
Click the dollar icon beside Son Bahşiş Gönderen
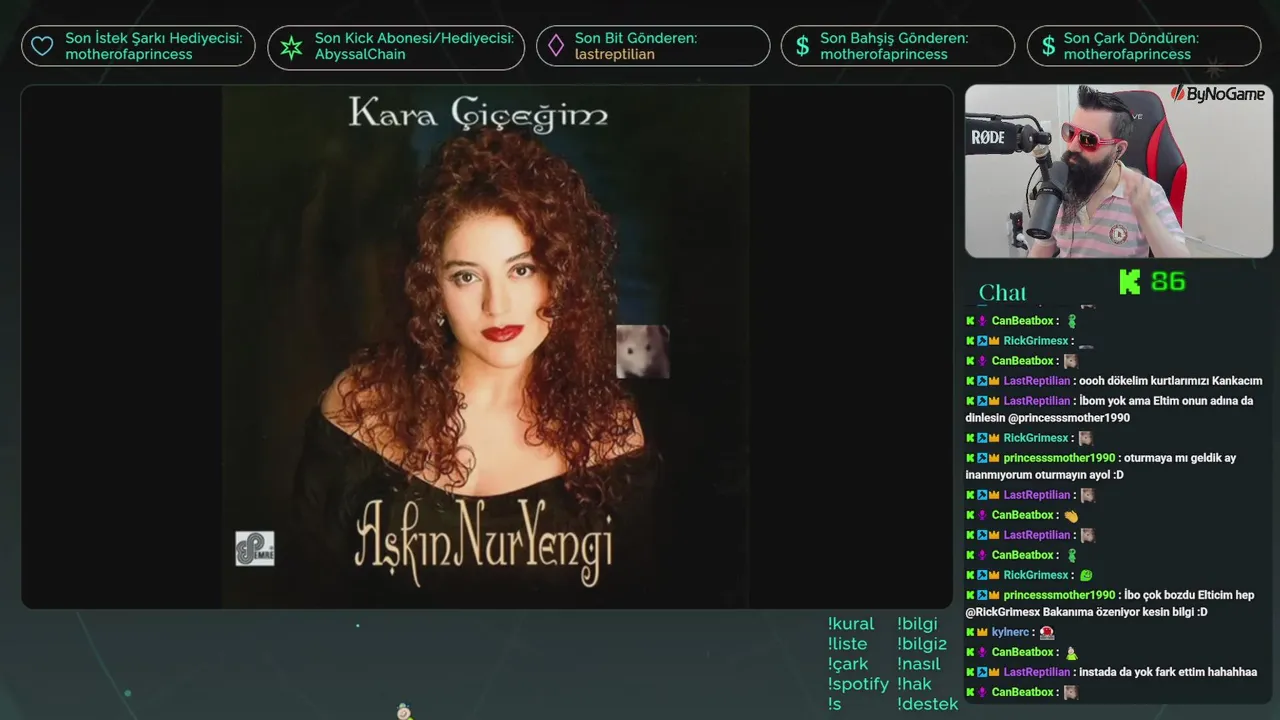(802, 46)
